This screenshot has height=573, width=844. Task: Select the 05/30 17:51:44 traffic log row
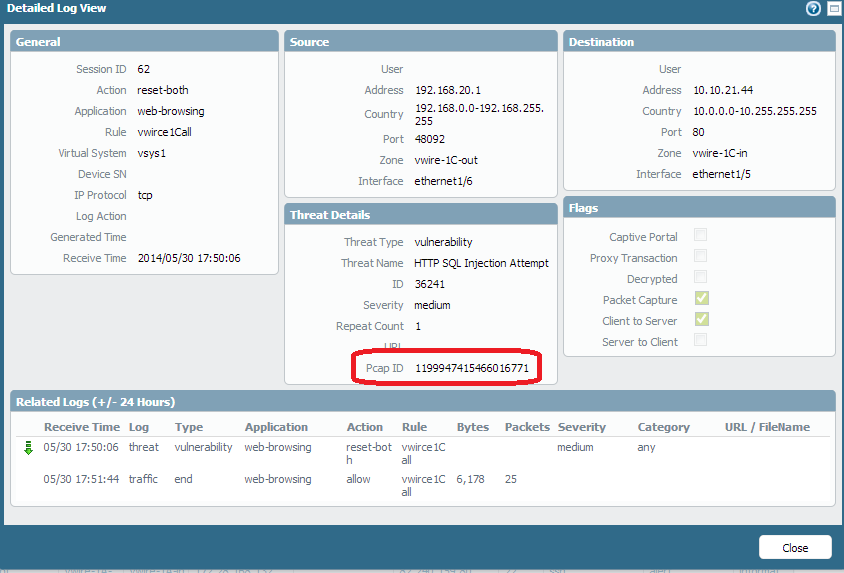(x=423, y=485)
